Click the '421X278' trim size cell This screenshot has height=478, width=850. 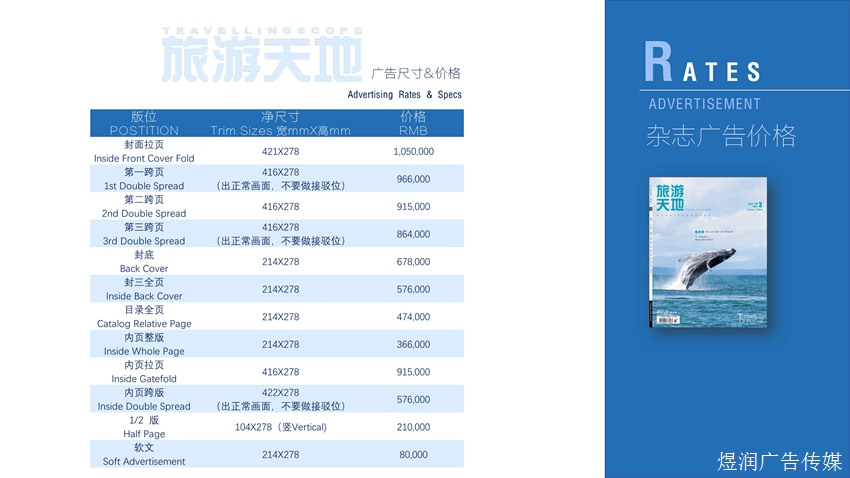tap(280, 152)
